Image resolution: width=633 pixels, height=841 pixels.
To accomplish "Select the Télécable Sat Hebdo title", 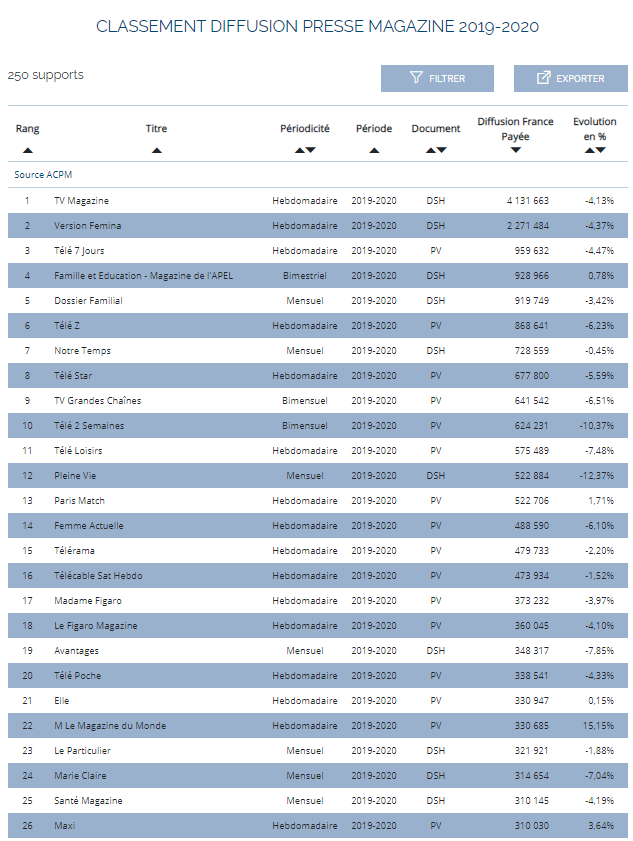I will tap(98, 576).
